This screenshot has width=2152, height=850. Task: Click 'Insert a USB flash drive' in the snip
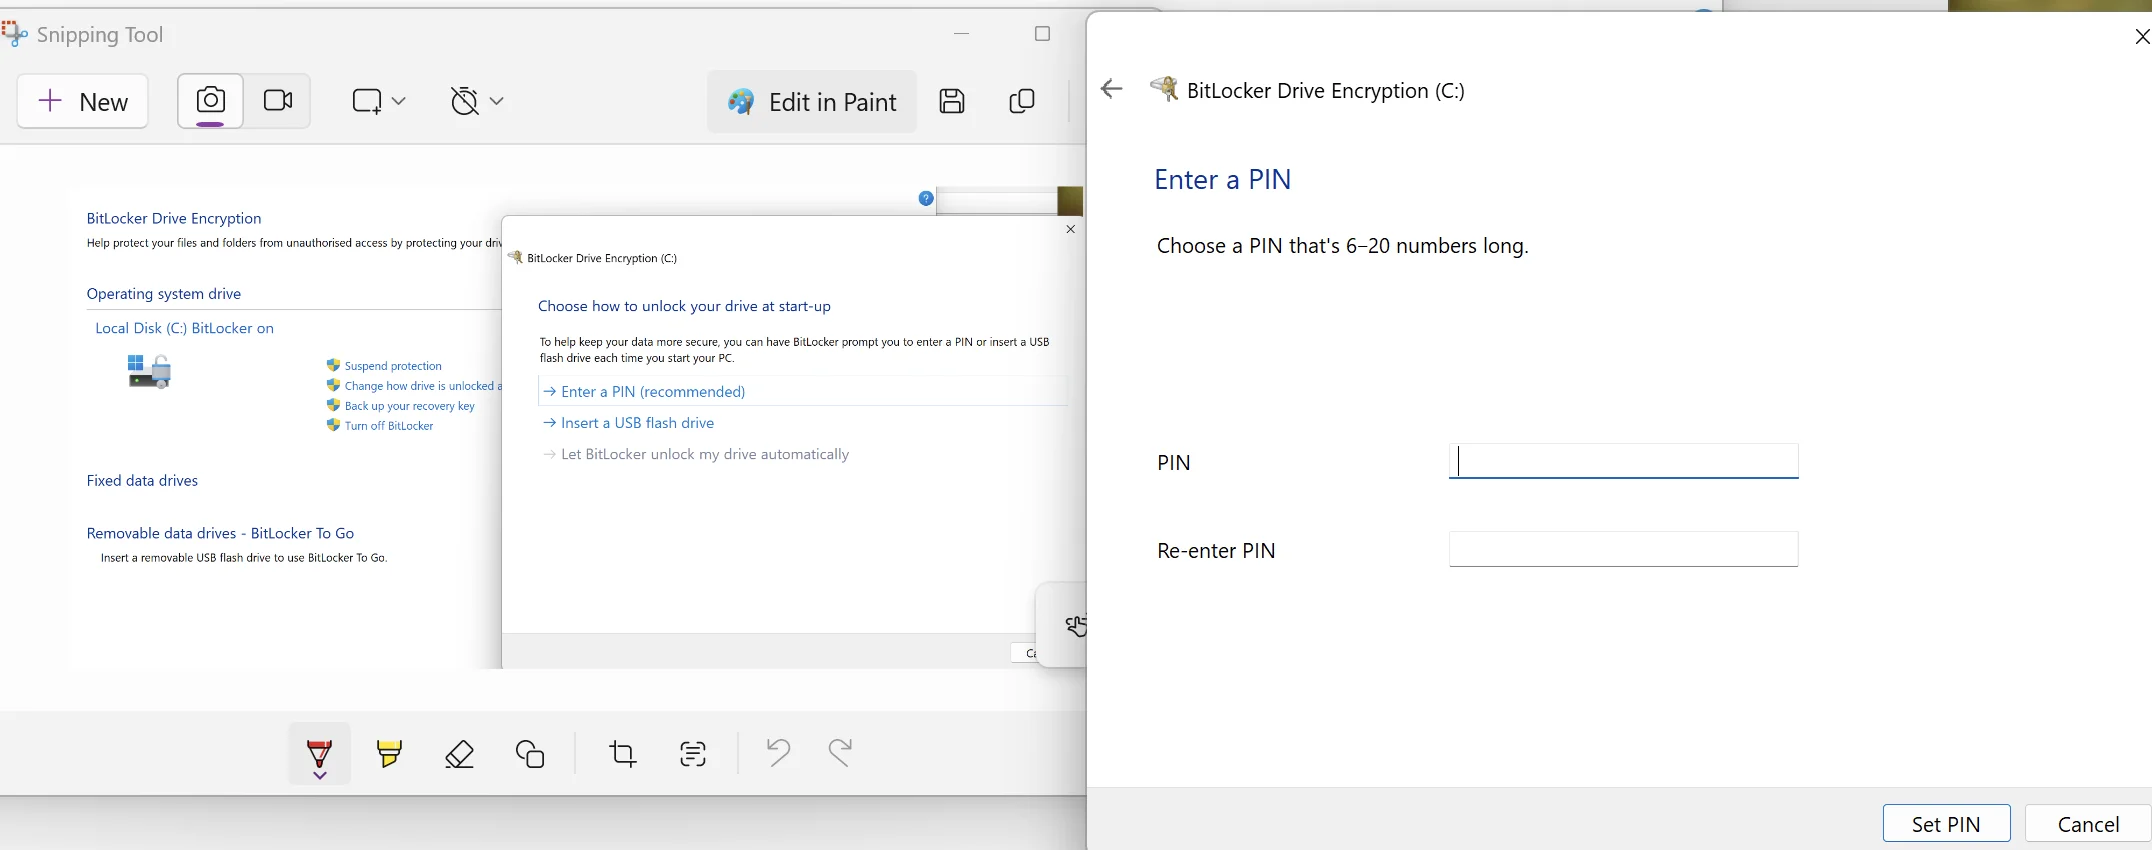click(638, 423)
